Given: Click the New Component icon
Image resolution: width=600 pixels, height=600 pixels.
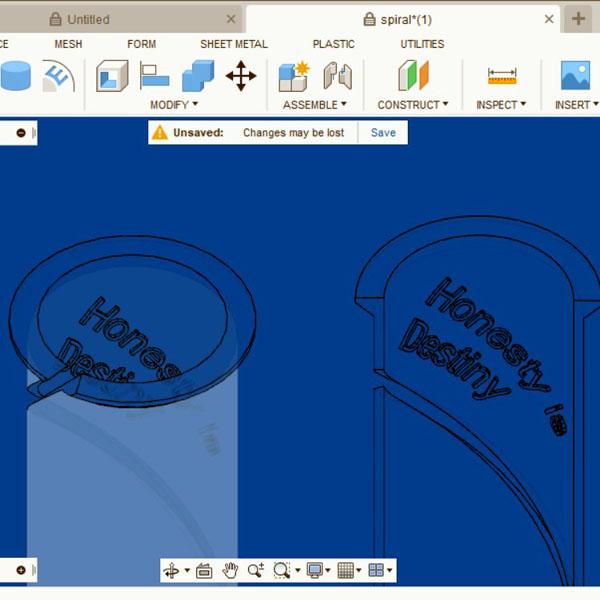Looking at the screenshot, I should tap(293, 76).
